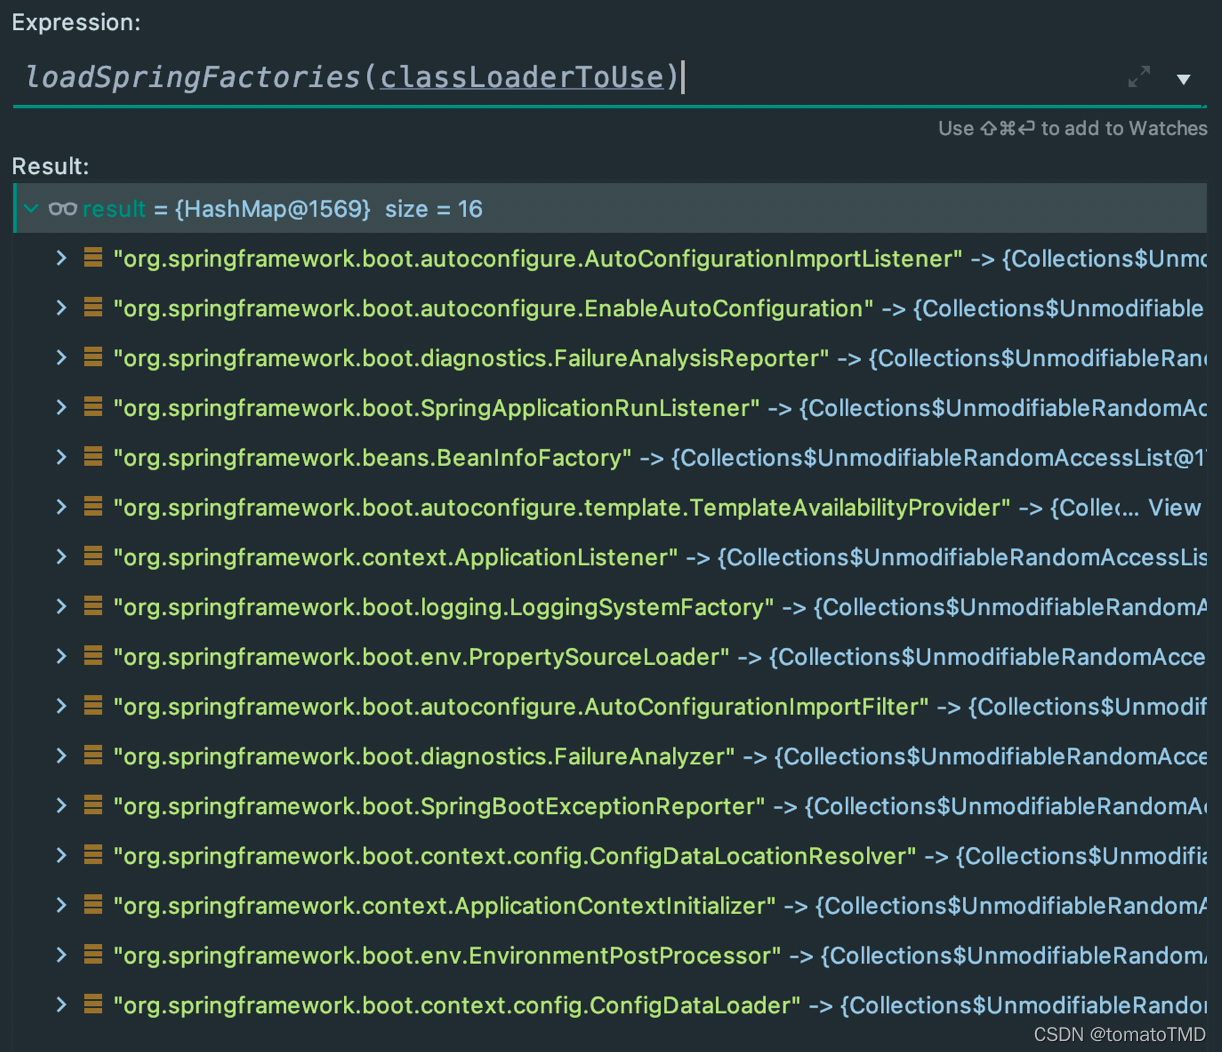The width and height of the screenshot is (1222, 1052).
Task: Expand the SpringApplicationRunListener entry
Action: coord(61,407)
